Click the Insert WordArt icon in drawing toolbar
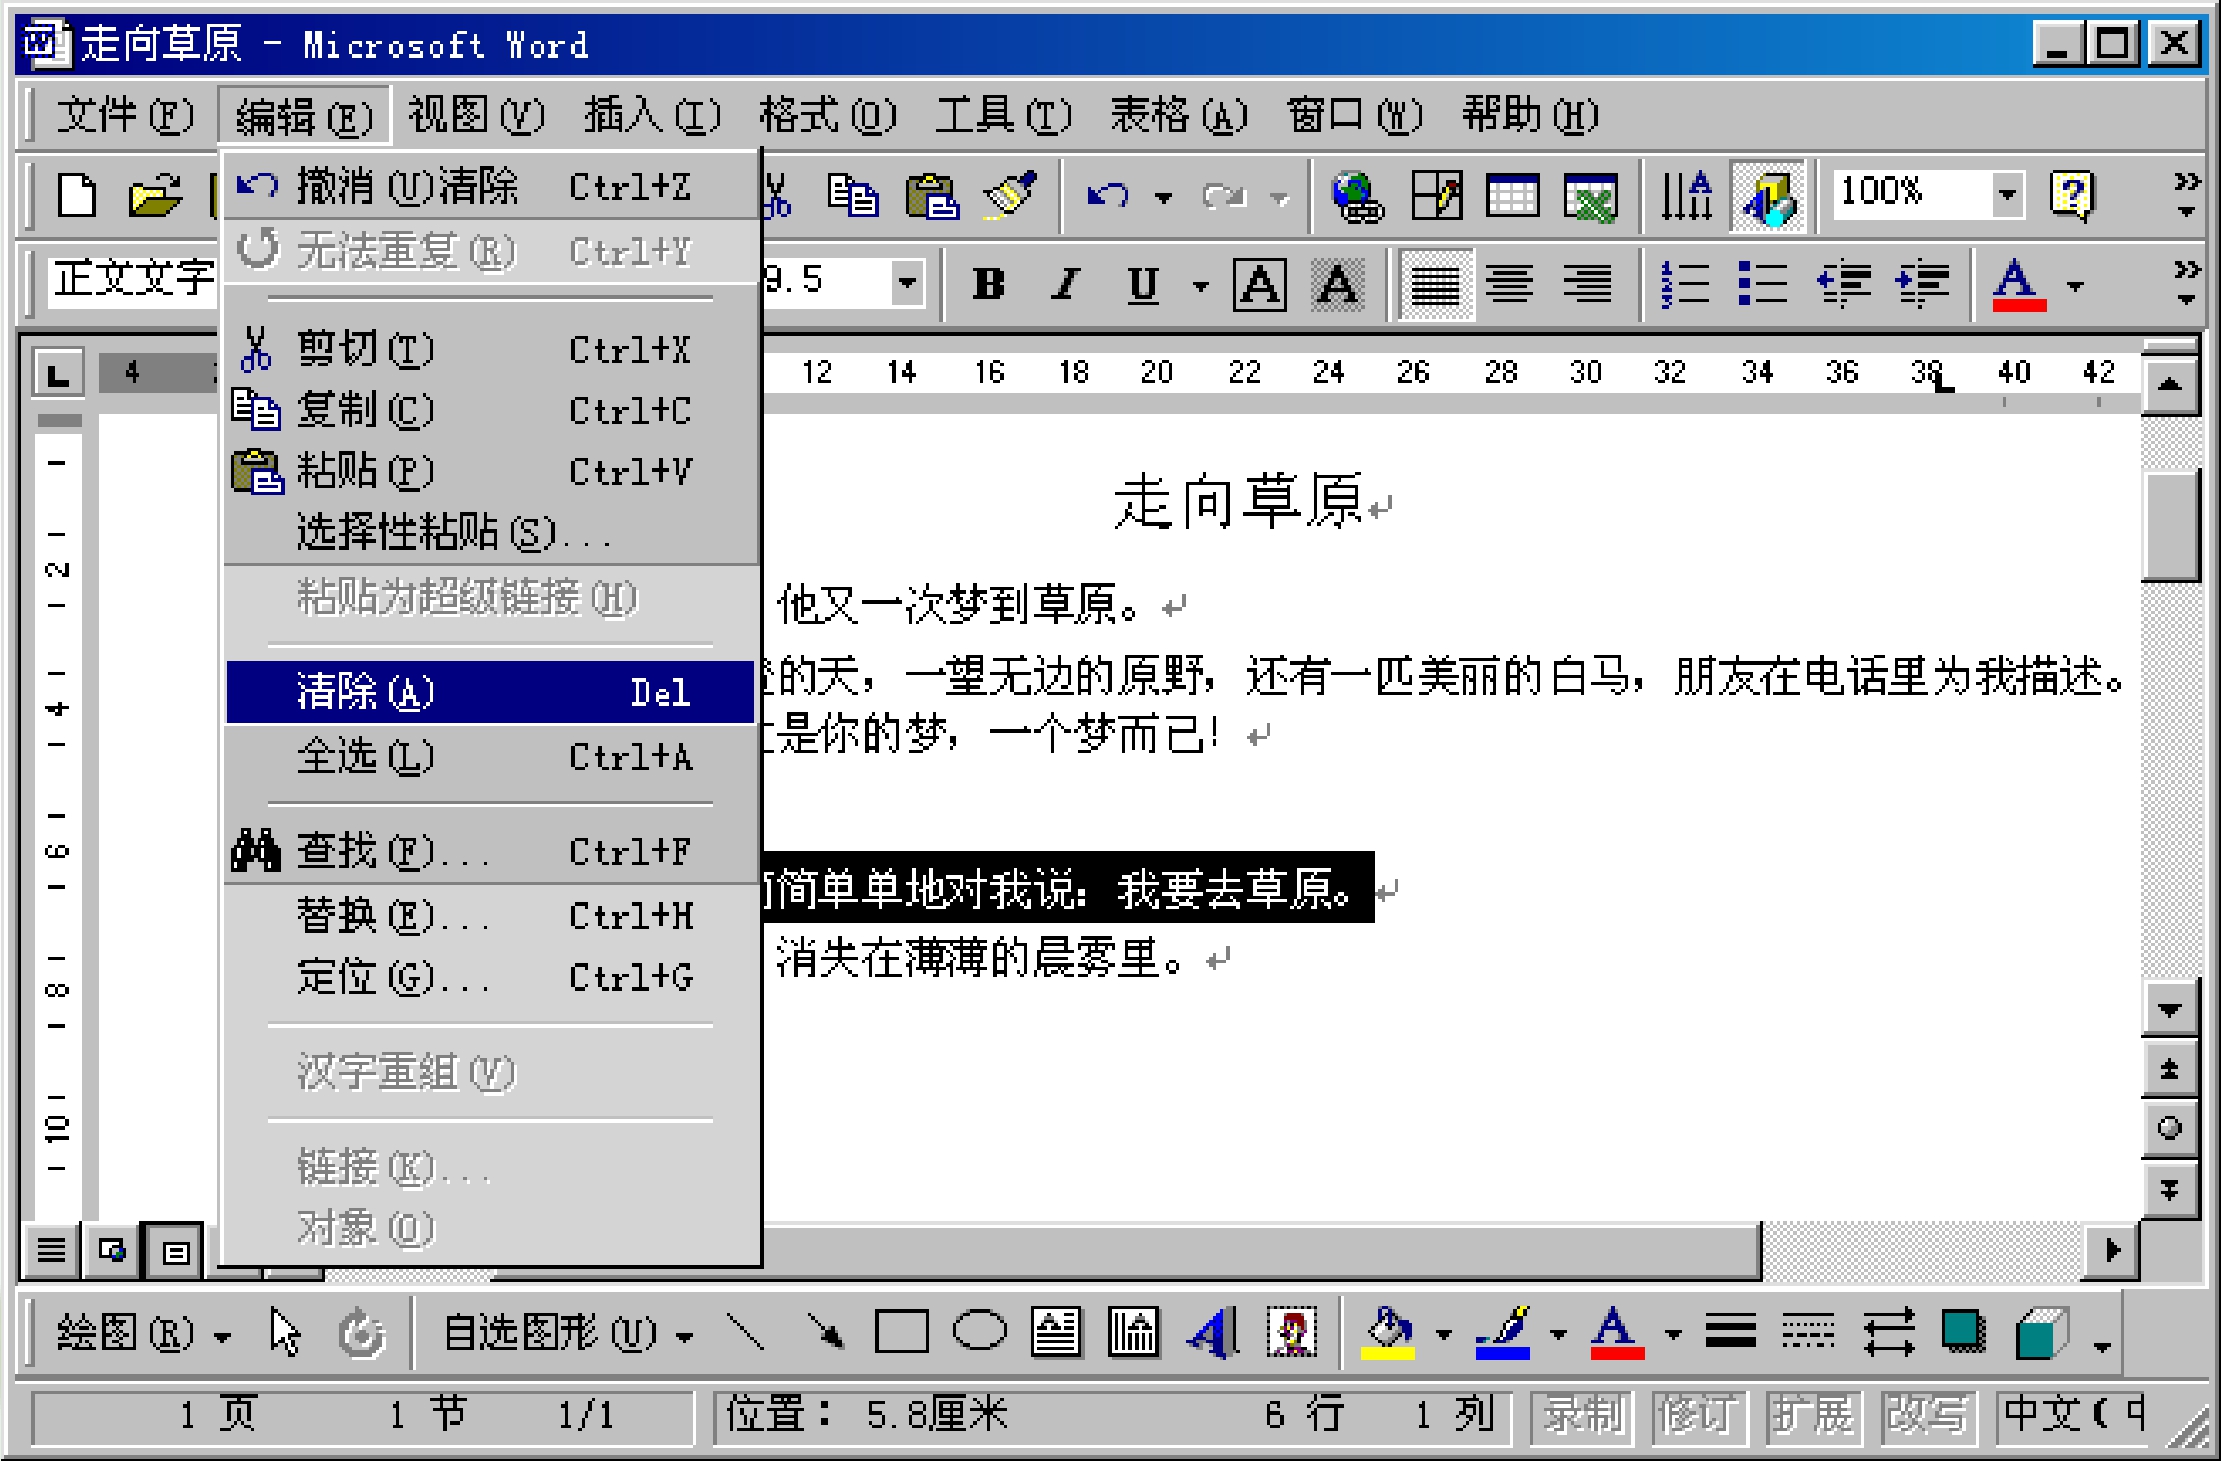Image resolution: width=2221 pixels, height=1461 pixels. [1213, 1333]
